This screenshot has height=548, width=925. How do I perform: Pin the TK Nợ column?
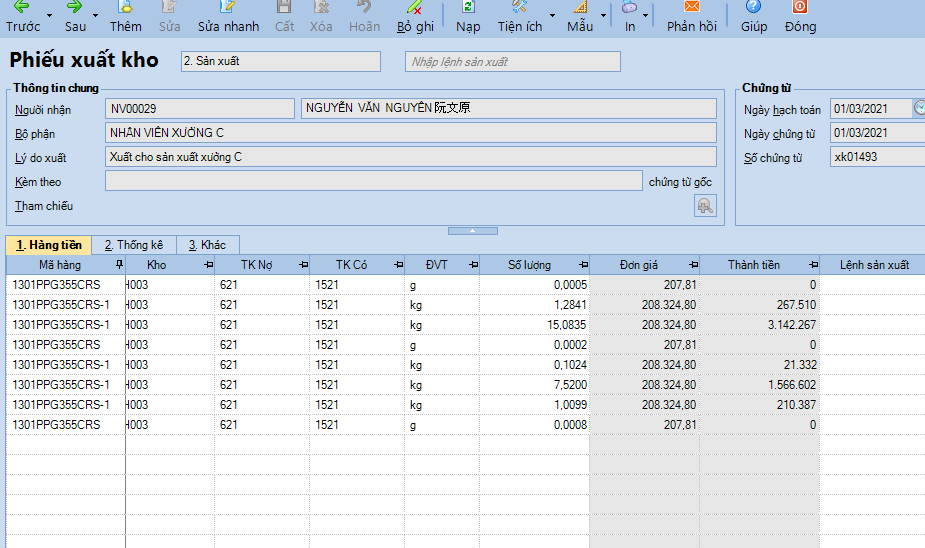pos(303,265)
